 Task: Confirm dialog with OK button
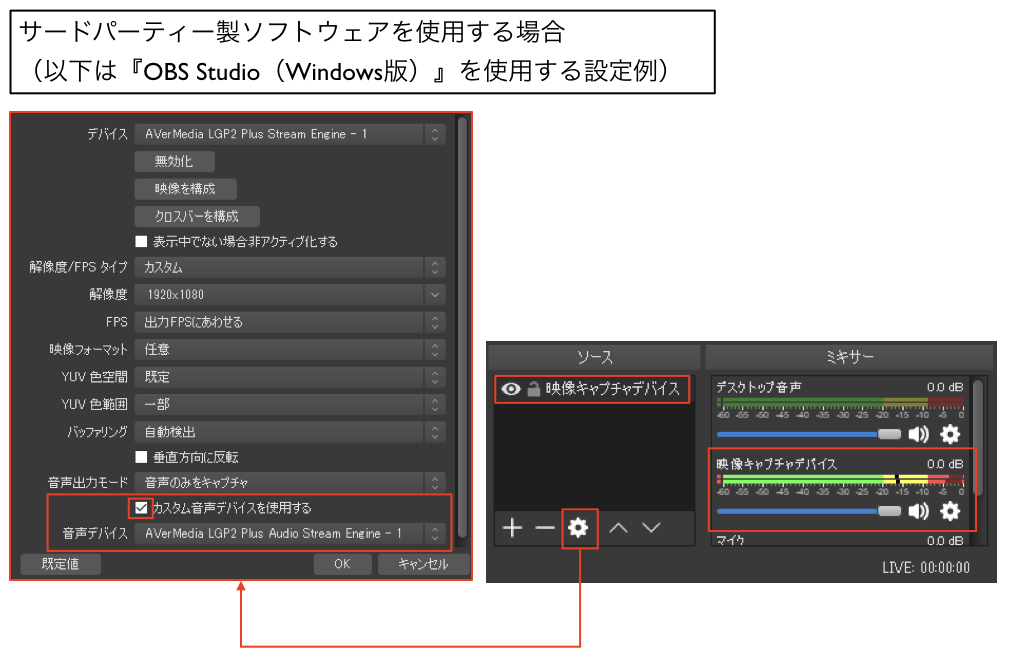(342, 564)
